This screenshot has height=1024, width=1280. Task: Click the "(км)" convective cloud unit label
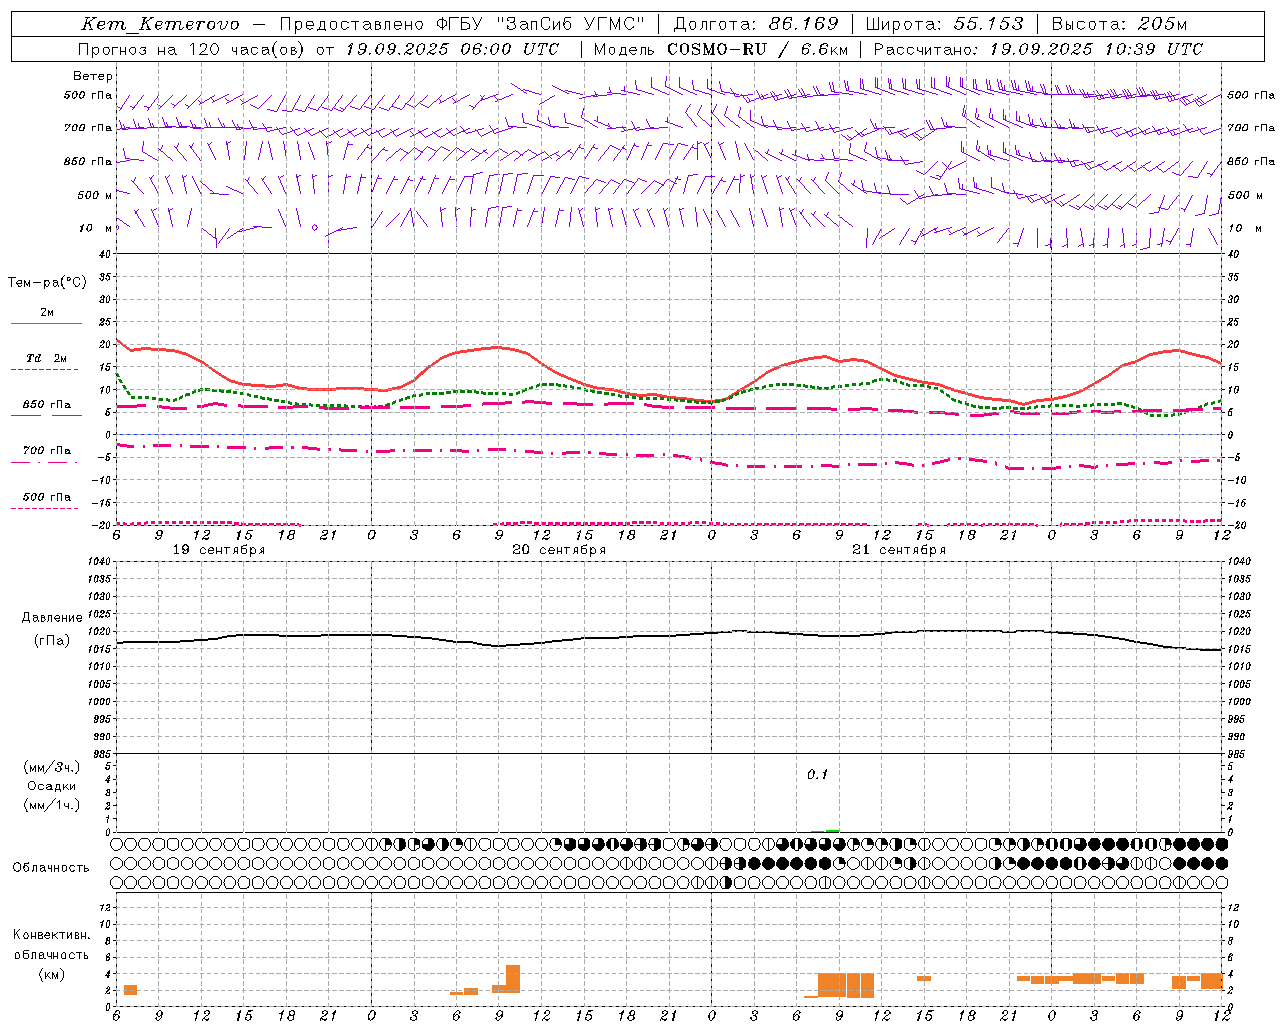click(x=51, y=974)
